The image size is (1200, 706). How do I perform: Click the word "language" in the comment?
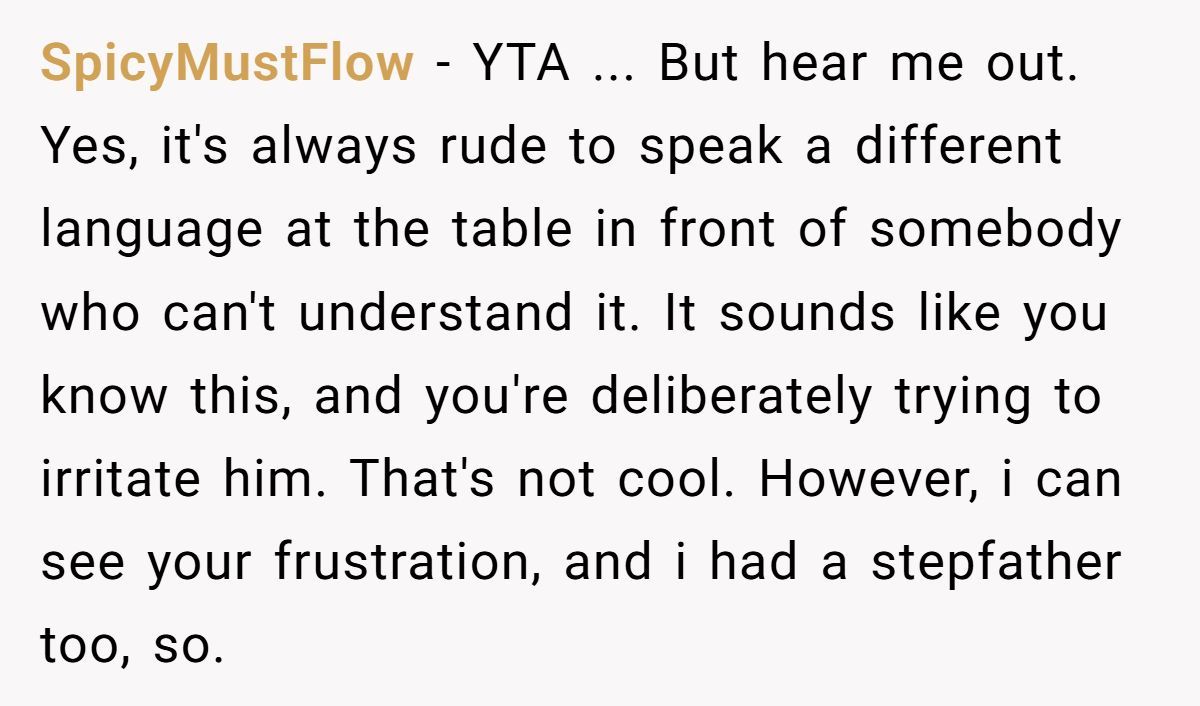(x=152, y=231)
